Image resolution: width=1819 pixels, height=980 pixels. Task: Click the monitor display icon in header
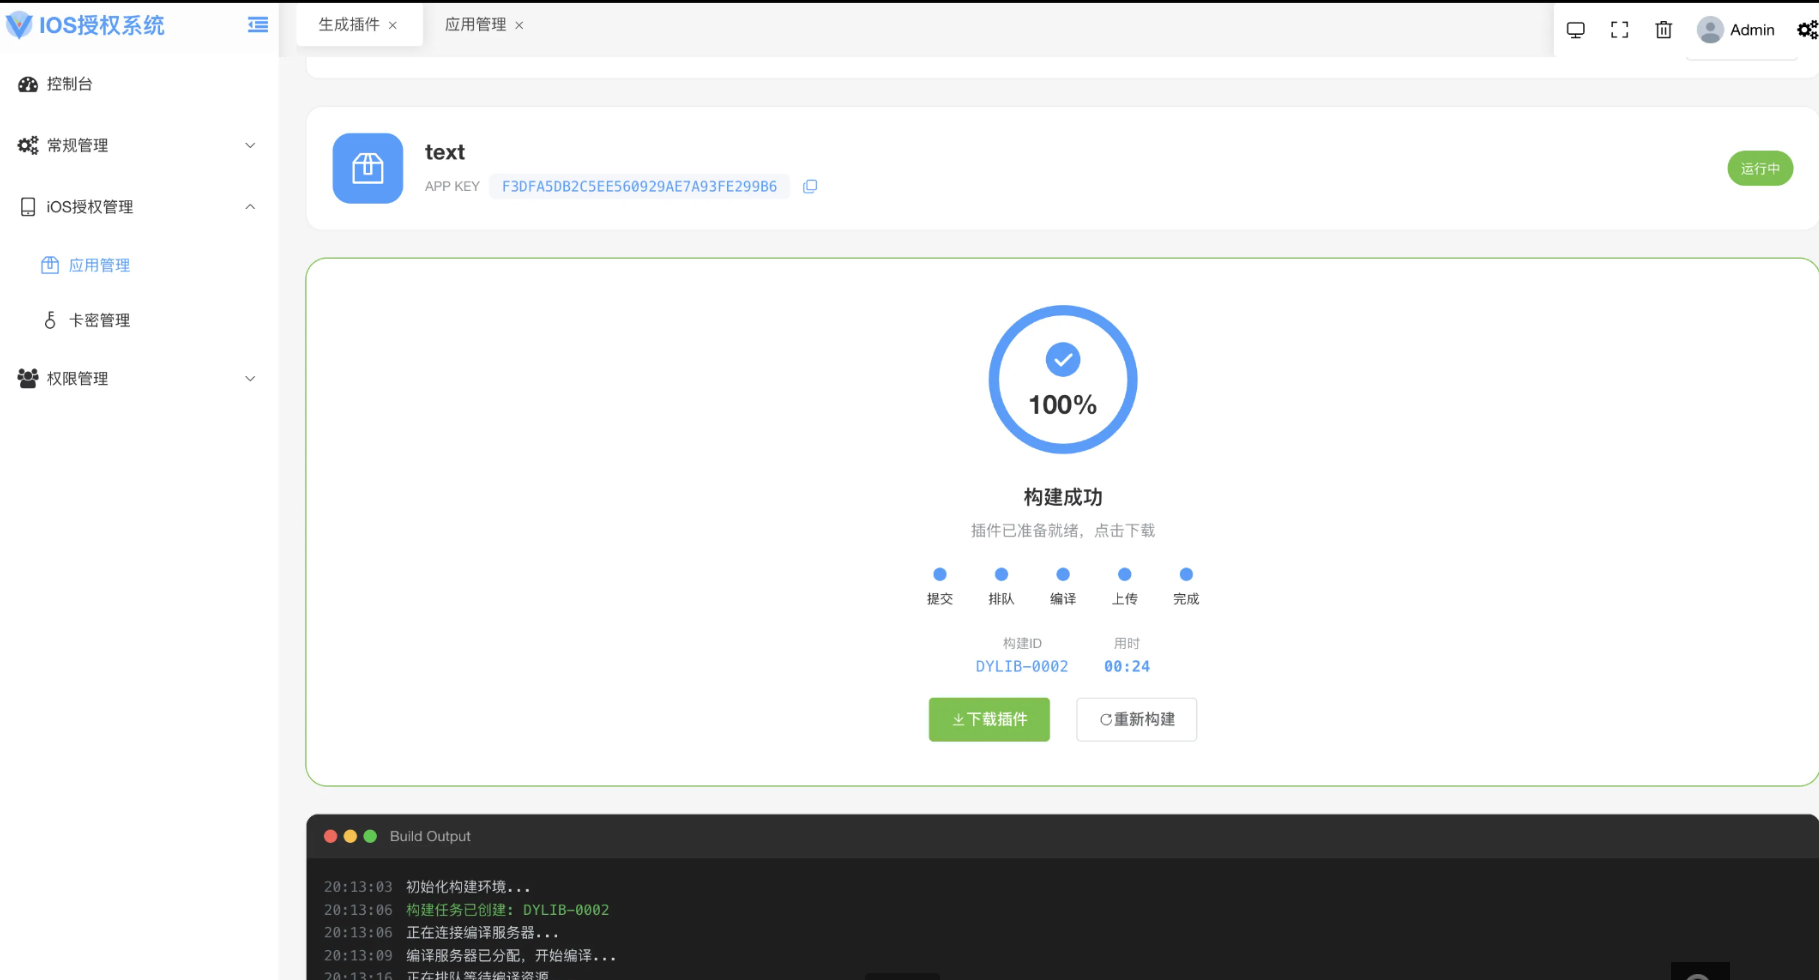pyautogui.click(x=1575, y=30)
